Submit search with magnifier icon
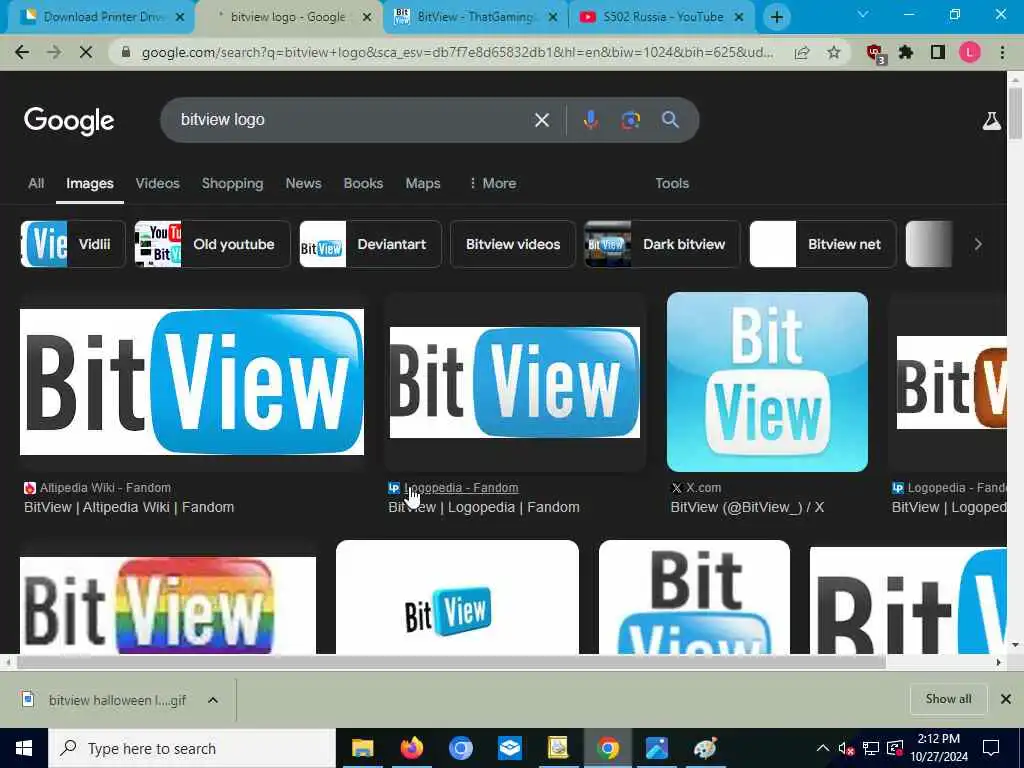 coord(670,120)
